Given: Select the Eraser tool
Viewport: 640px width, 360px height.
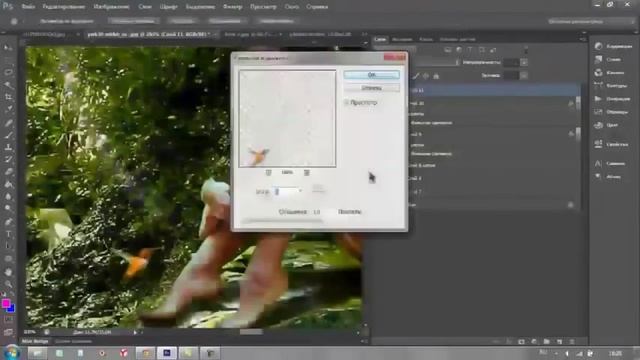Looking at the screenshot, I should (8, 172).
